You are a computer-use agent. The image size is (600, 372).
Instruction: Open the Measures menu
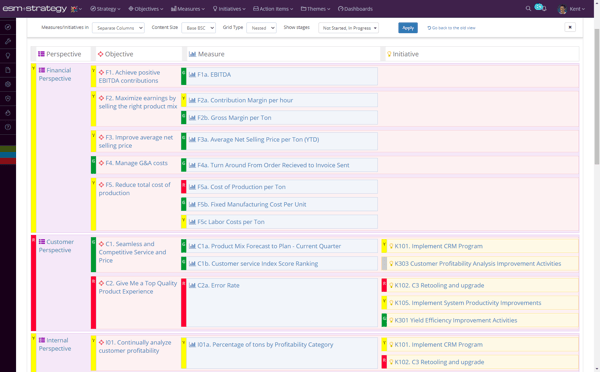188,9
